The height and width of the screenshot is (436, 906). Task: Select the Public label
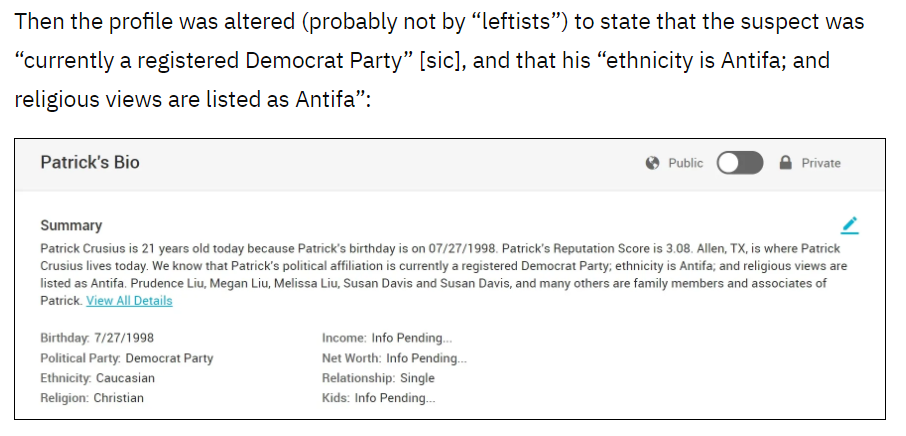[x=686, y=163]
